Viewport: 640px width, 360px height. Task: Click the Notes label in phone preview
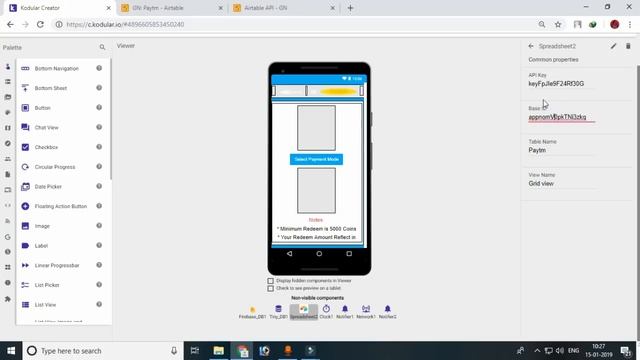coord(316,220)
